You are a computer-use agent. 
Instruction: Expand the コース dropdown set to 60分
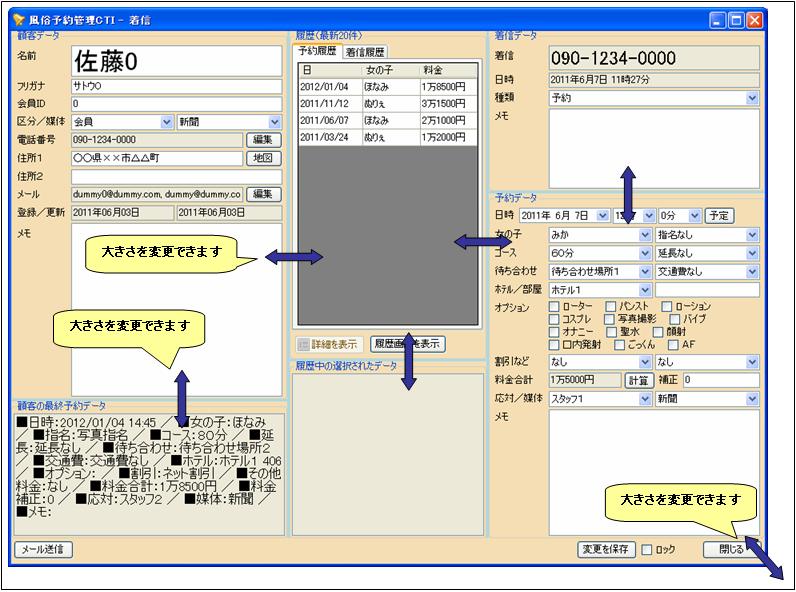tap(645, 253)
